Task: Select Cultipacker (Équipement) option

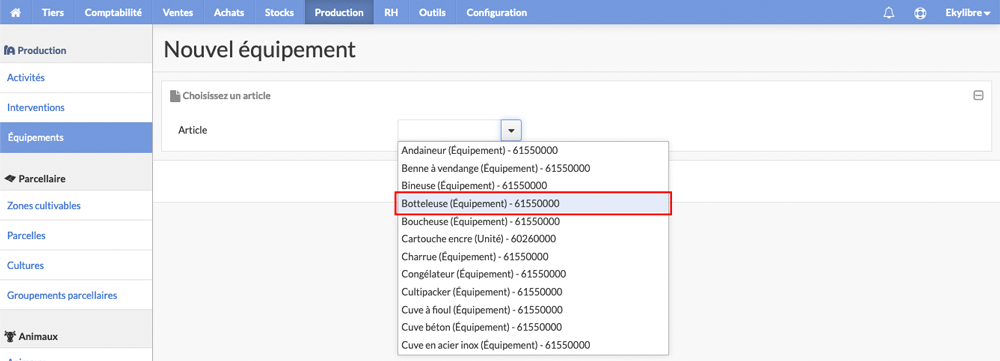Action: coord(533,291)
